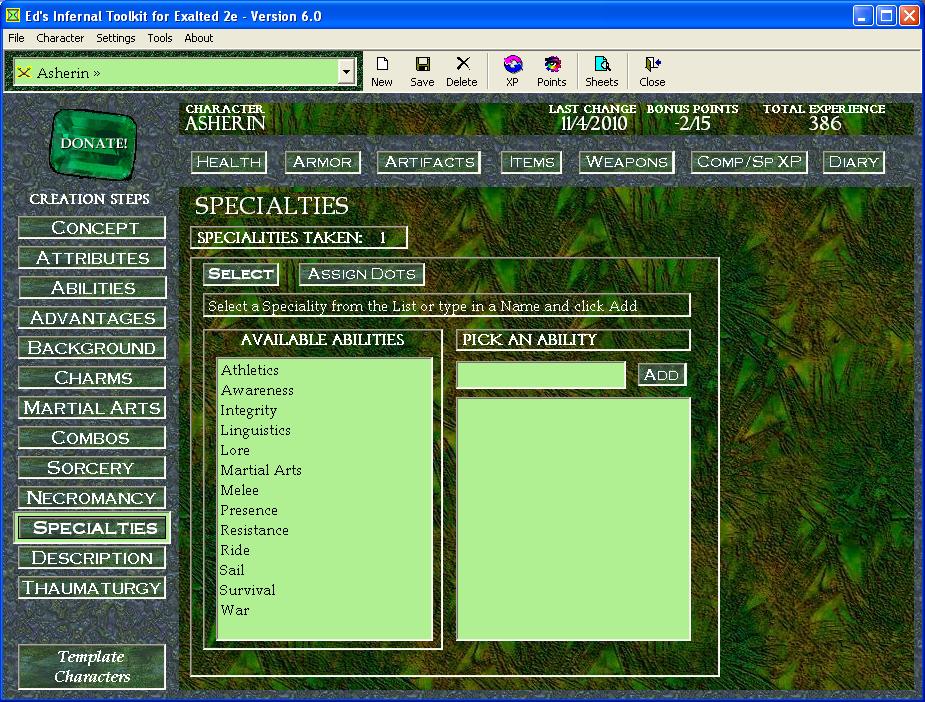Expand the Asherin character dropdown arrow
925x702 pixels.
pyautogui.click(x=346, y=73)
